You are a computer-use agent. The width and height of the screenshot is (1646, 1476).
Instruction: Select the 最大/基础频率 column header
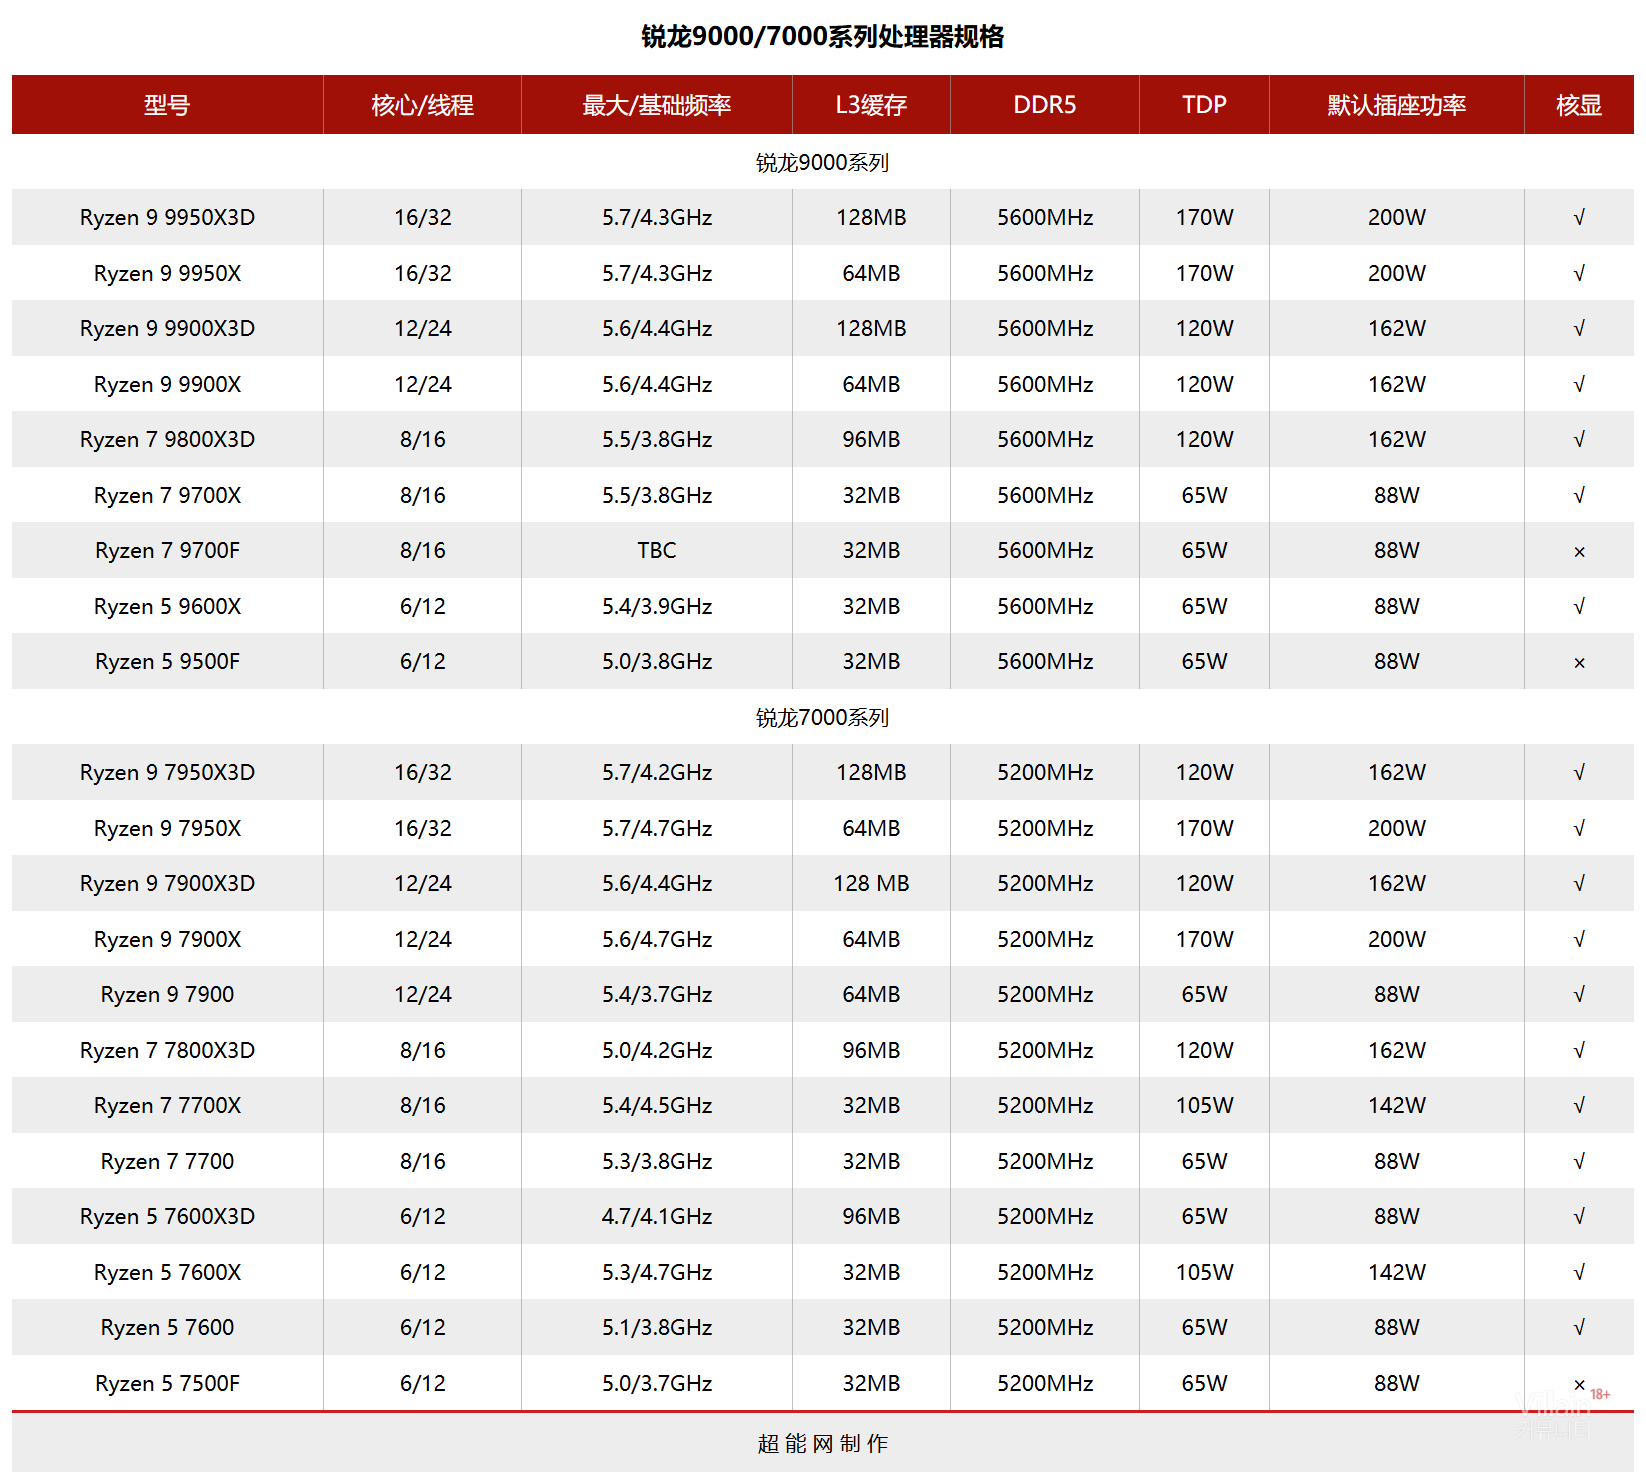coord(656,105)
